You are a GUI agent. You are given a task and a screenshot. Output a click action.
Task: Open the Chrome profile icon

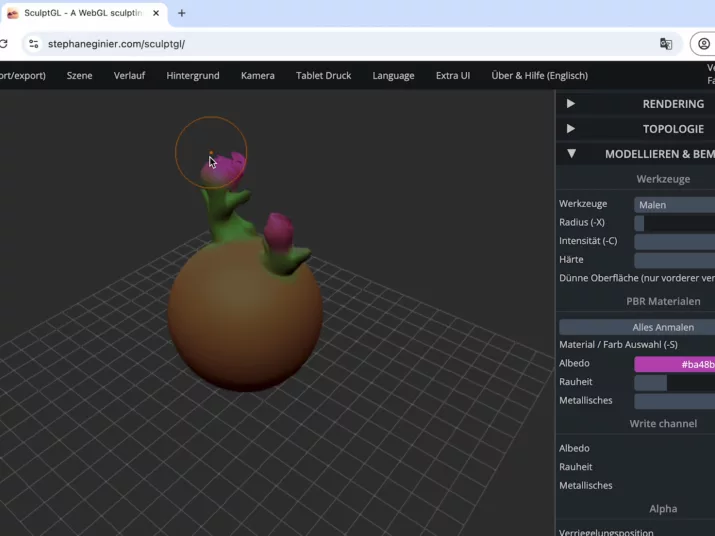click(x=704, y=44)
